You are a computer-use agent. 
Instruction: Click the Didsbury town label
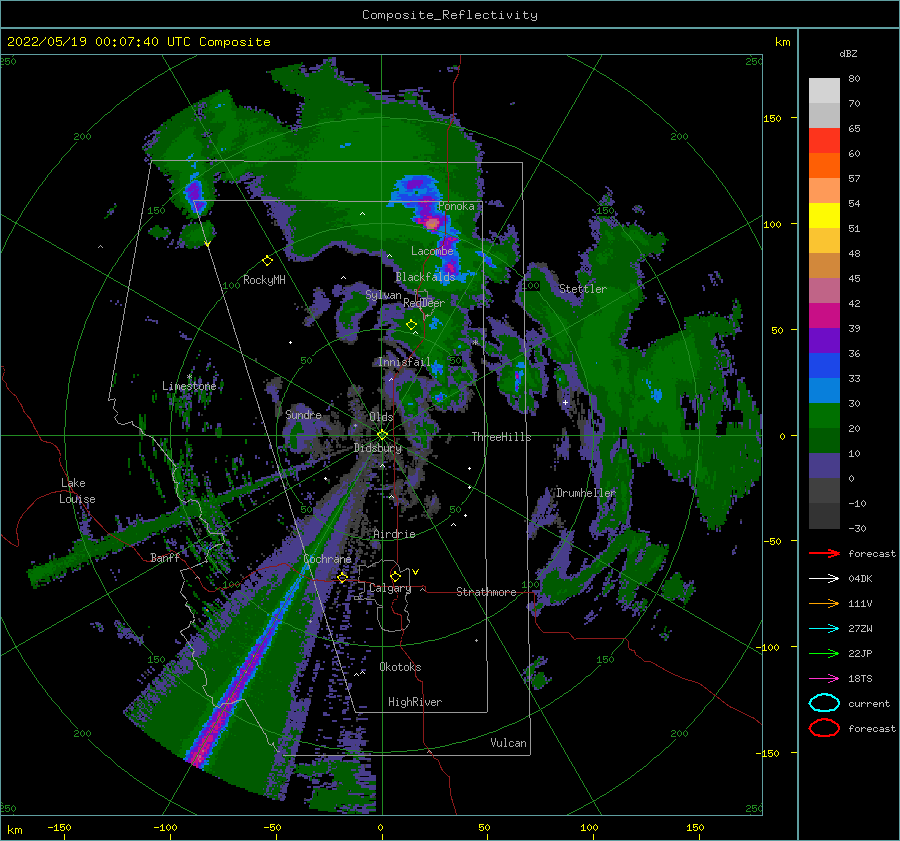[378, 448]
